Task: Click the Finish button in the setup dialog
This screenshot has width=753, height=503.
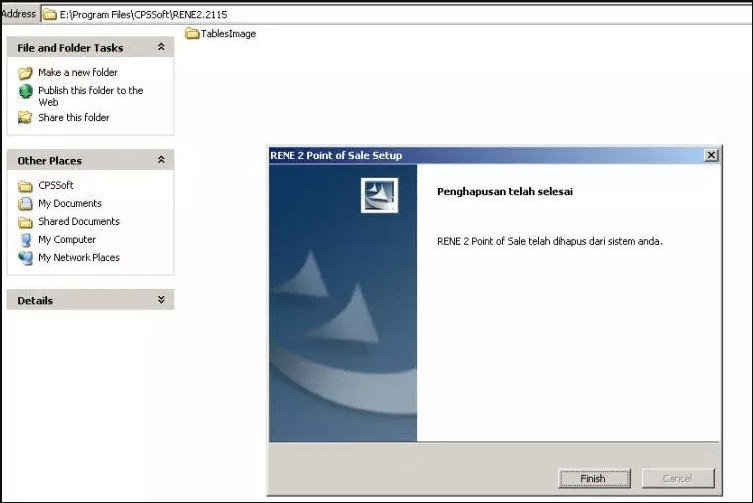Action: pos(594,478)
